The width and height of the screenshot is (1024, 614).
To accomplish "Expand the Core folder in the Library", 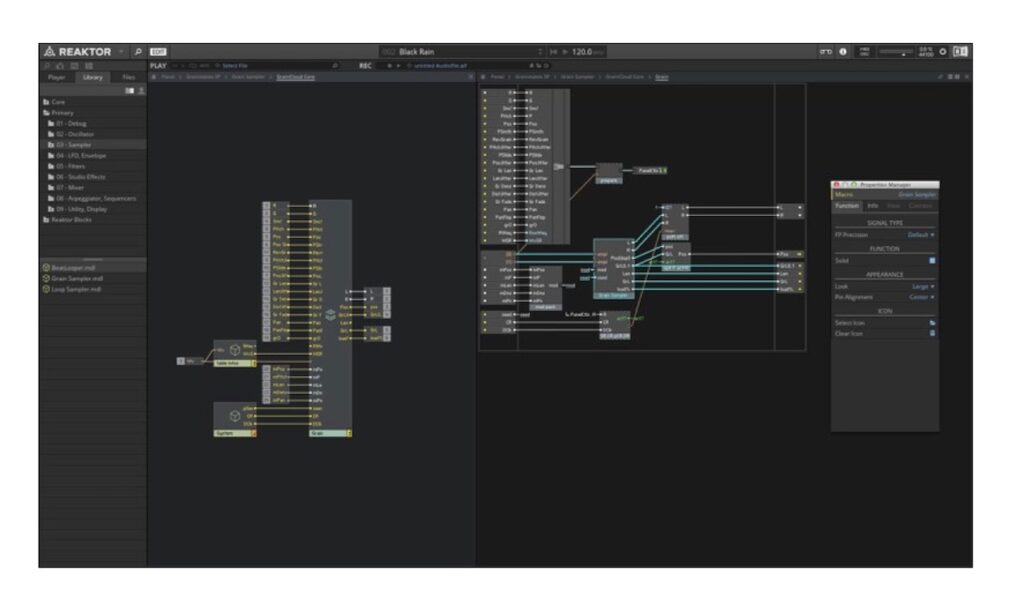I will coord(55,102).
